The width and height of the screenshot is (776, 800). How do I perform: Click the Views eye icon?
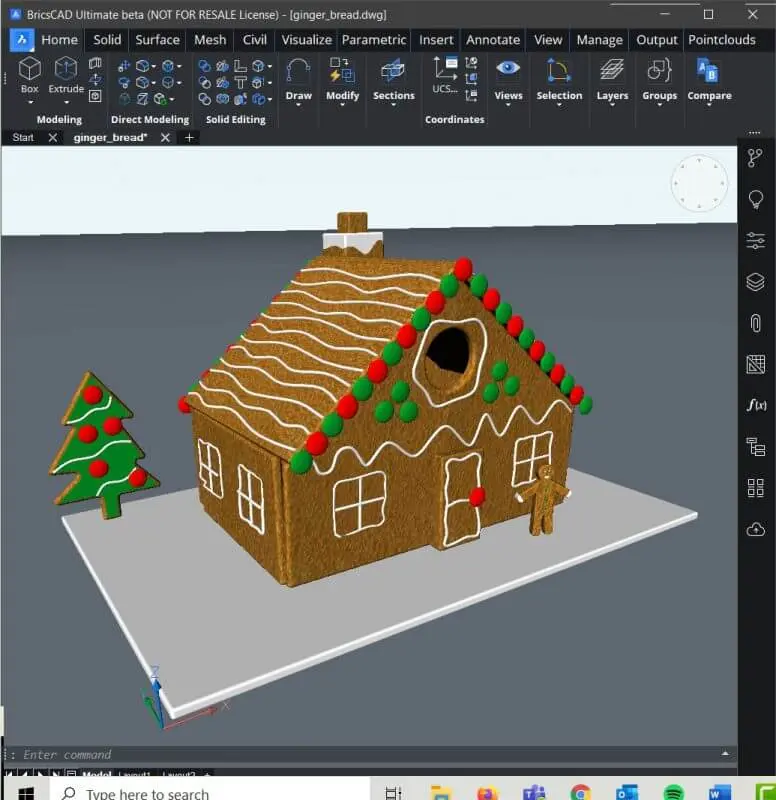click(x=508, y=68)
